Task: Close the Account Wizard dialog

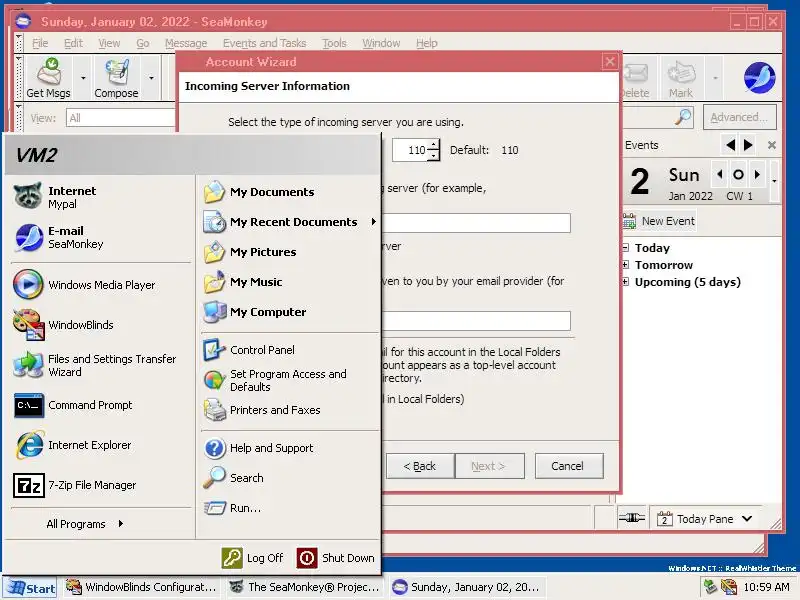Action: (x=610, y=62)
